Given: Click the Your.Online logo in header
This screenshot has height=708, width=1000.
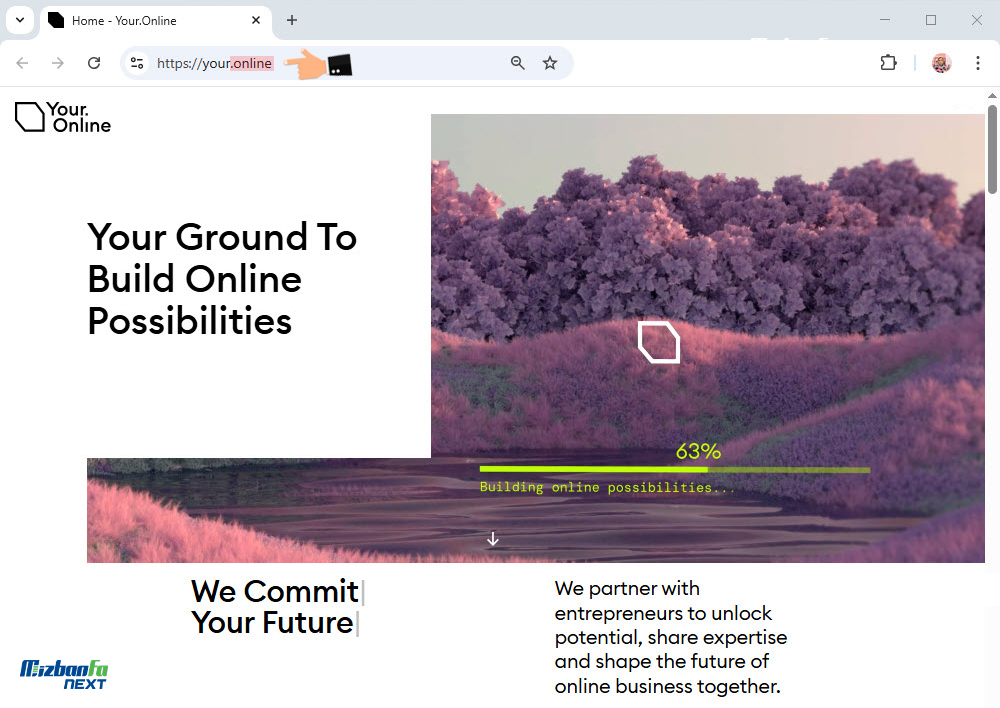Looking at the screenshot, I should point(62,117).
